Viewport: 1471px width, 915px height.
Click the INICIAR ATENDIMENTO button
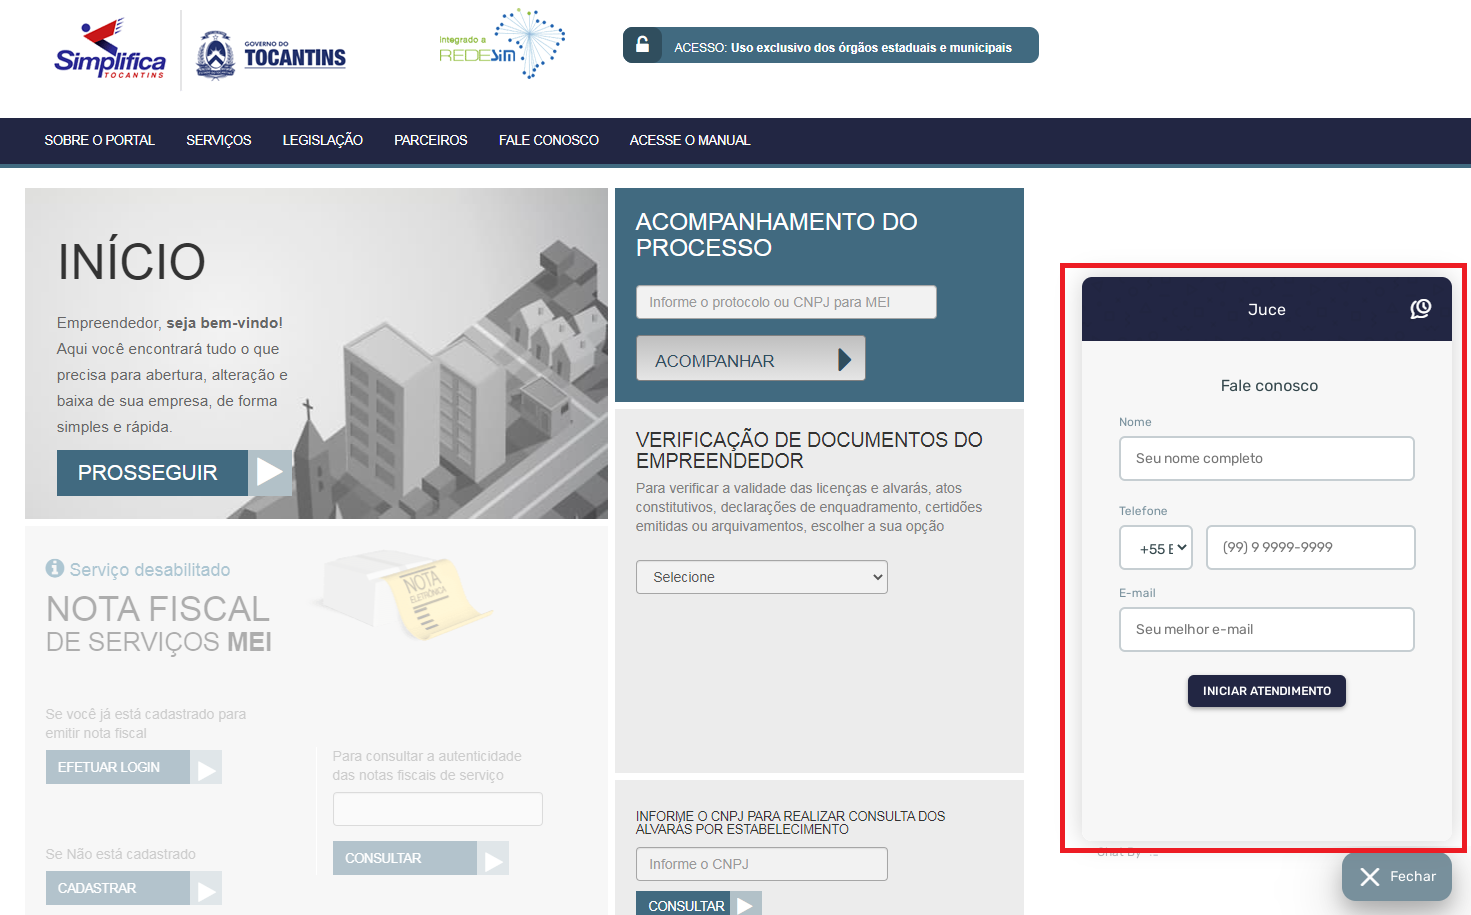click(1266, 691)
